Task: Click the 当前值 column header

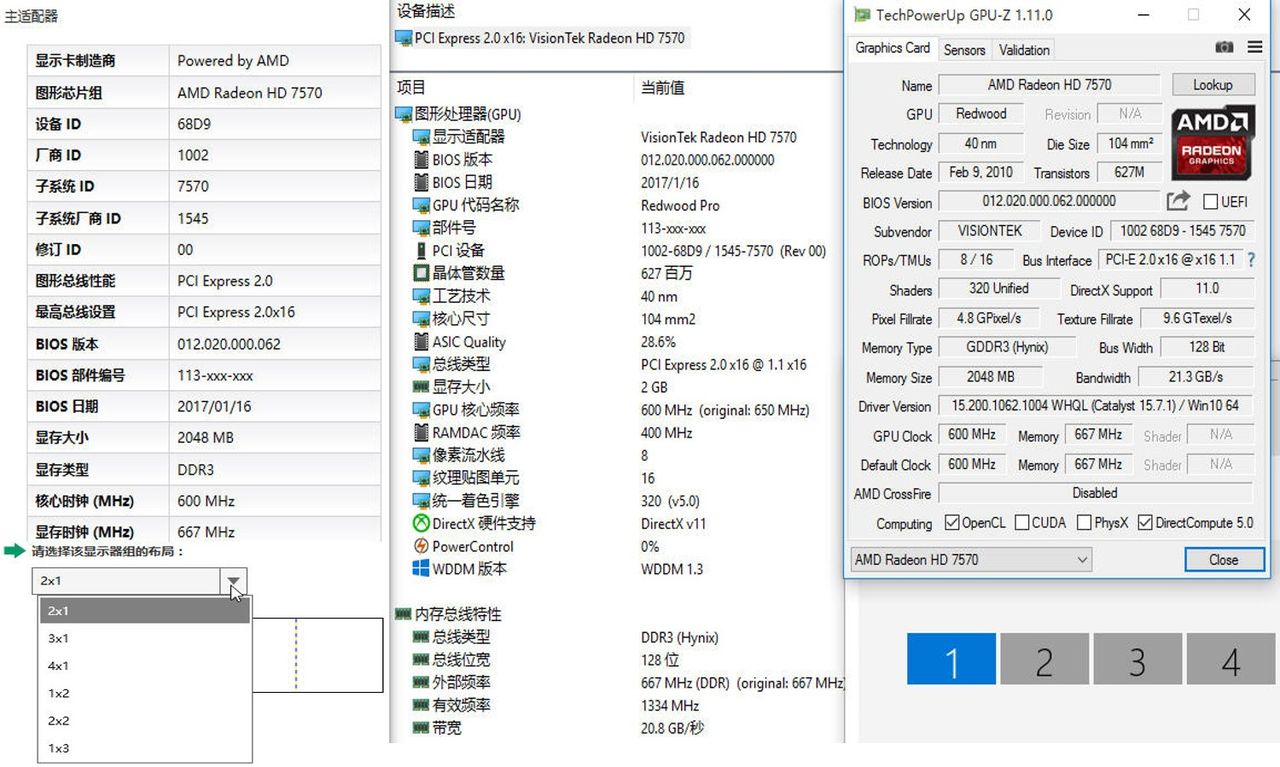Action: [662, 88]
